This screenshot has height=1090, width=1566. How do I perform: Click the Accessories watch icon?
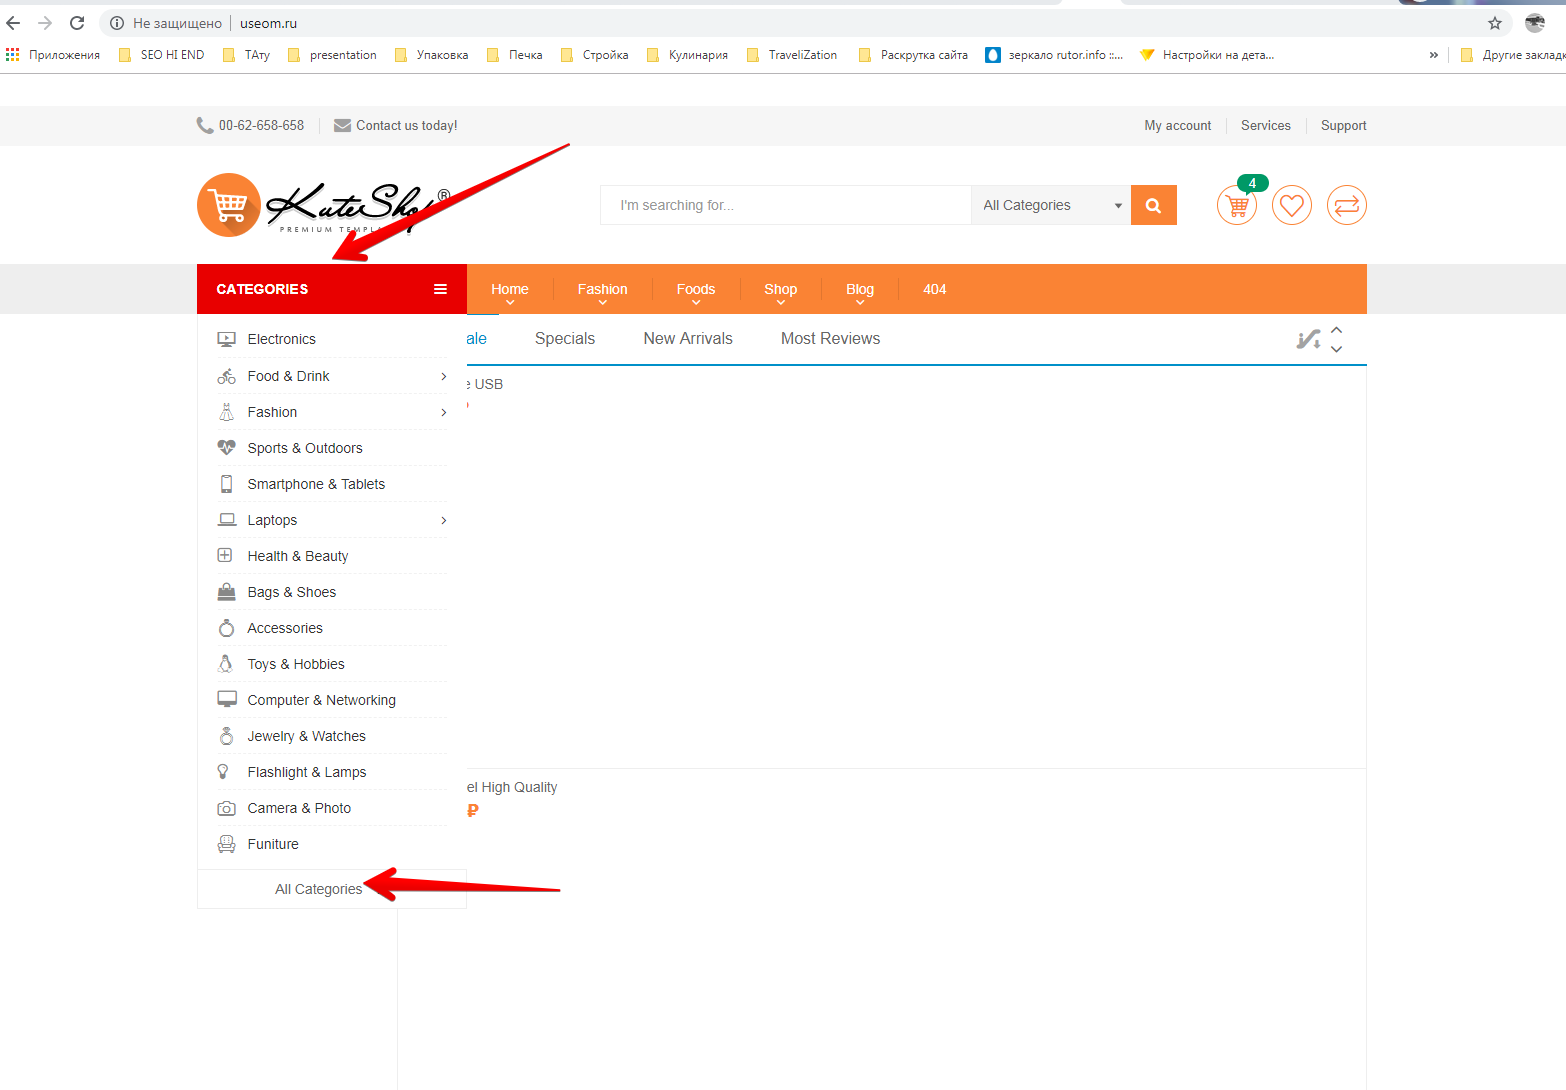point(226,628)
